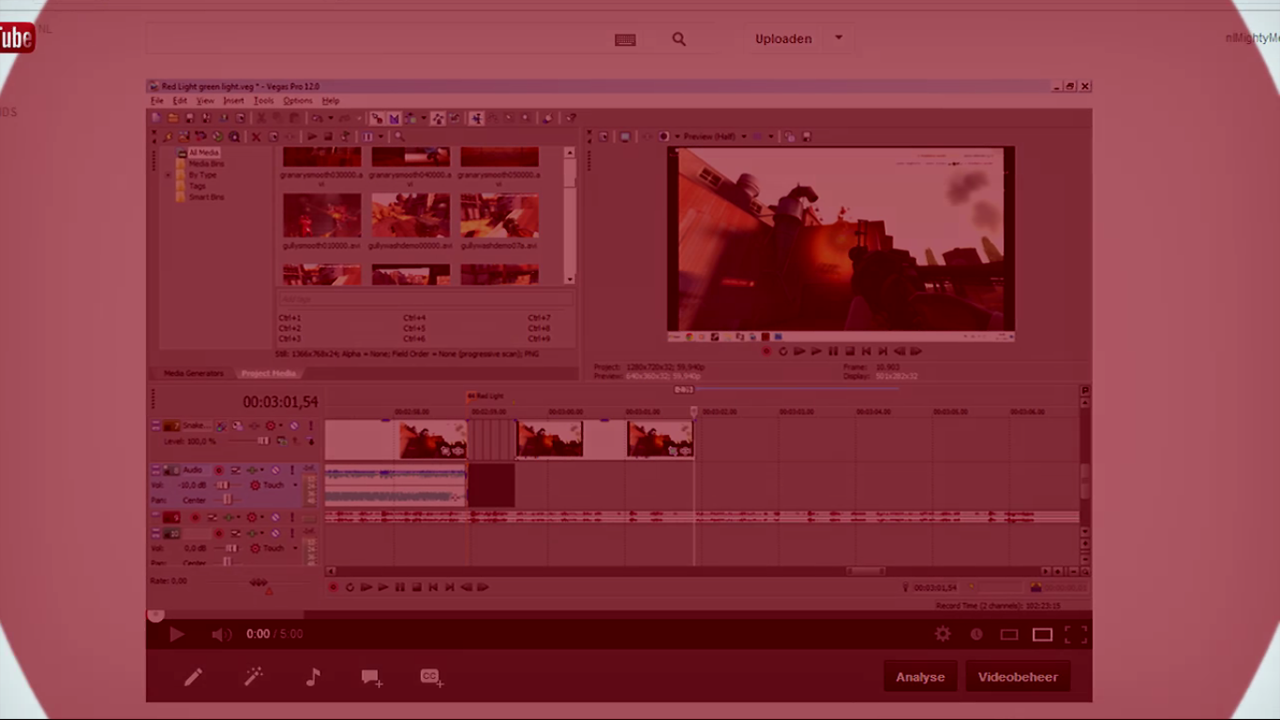Switch to the large player size
This screenshot has width=1280, height=720.
[x=1042, y=634]
